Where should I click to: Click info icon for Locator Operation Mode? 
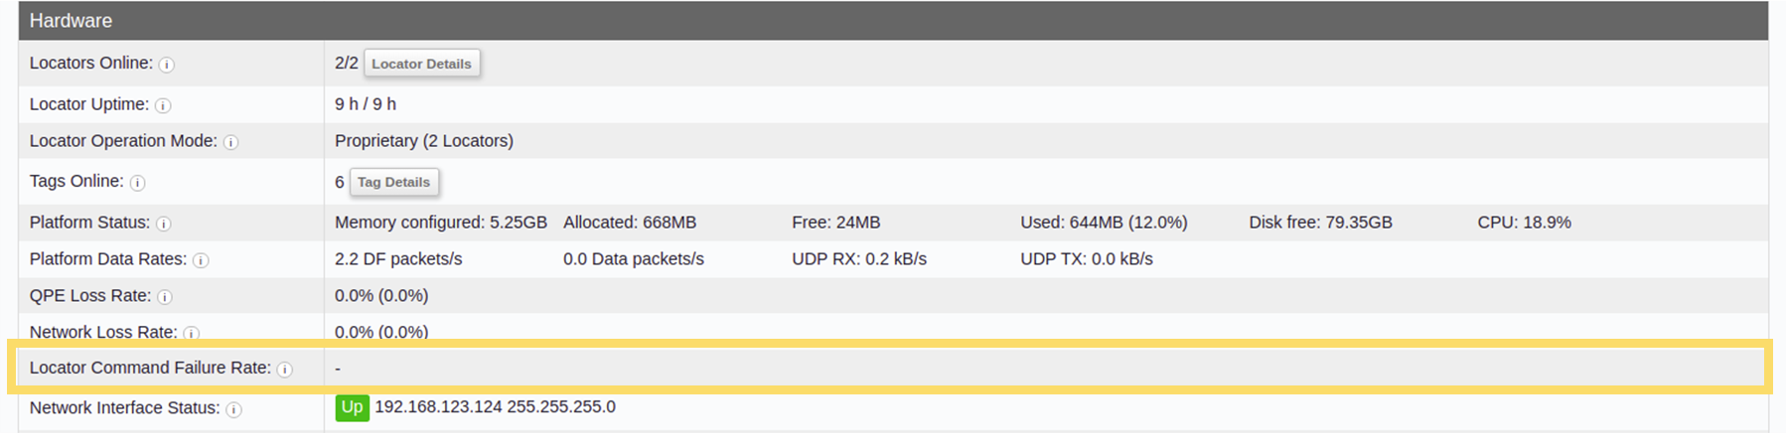231,143
